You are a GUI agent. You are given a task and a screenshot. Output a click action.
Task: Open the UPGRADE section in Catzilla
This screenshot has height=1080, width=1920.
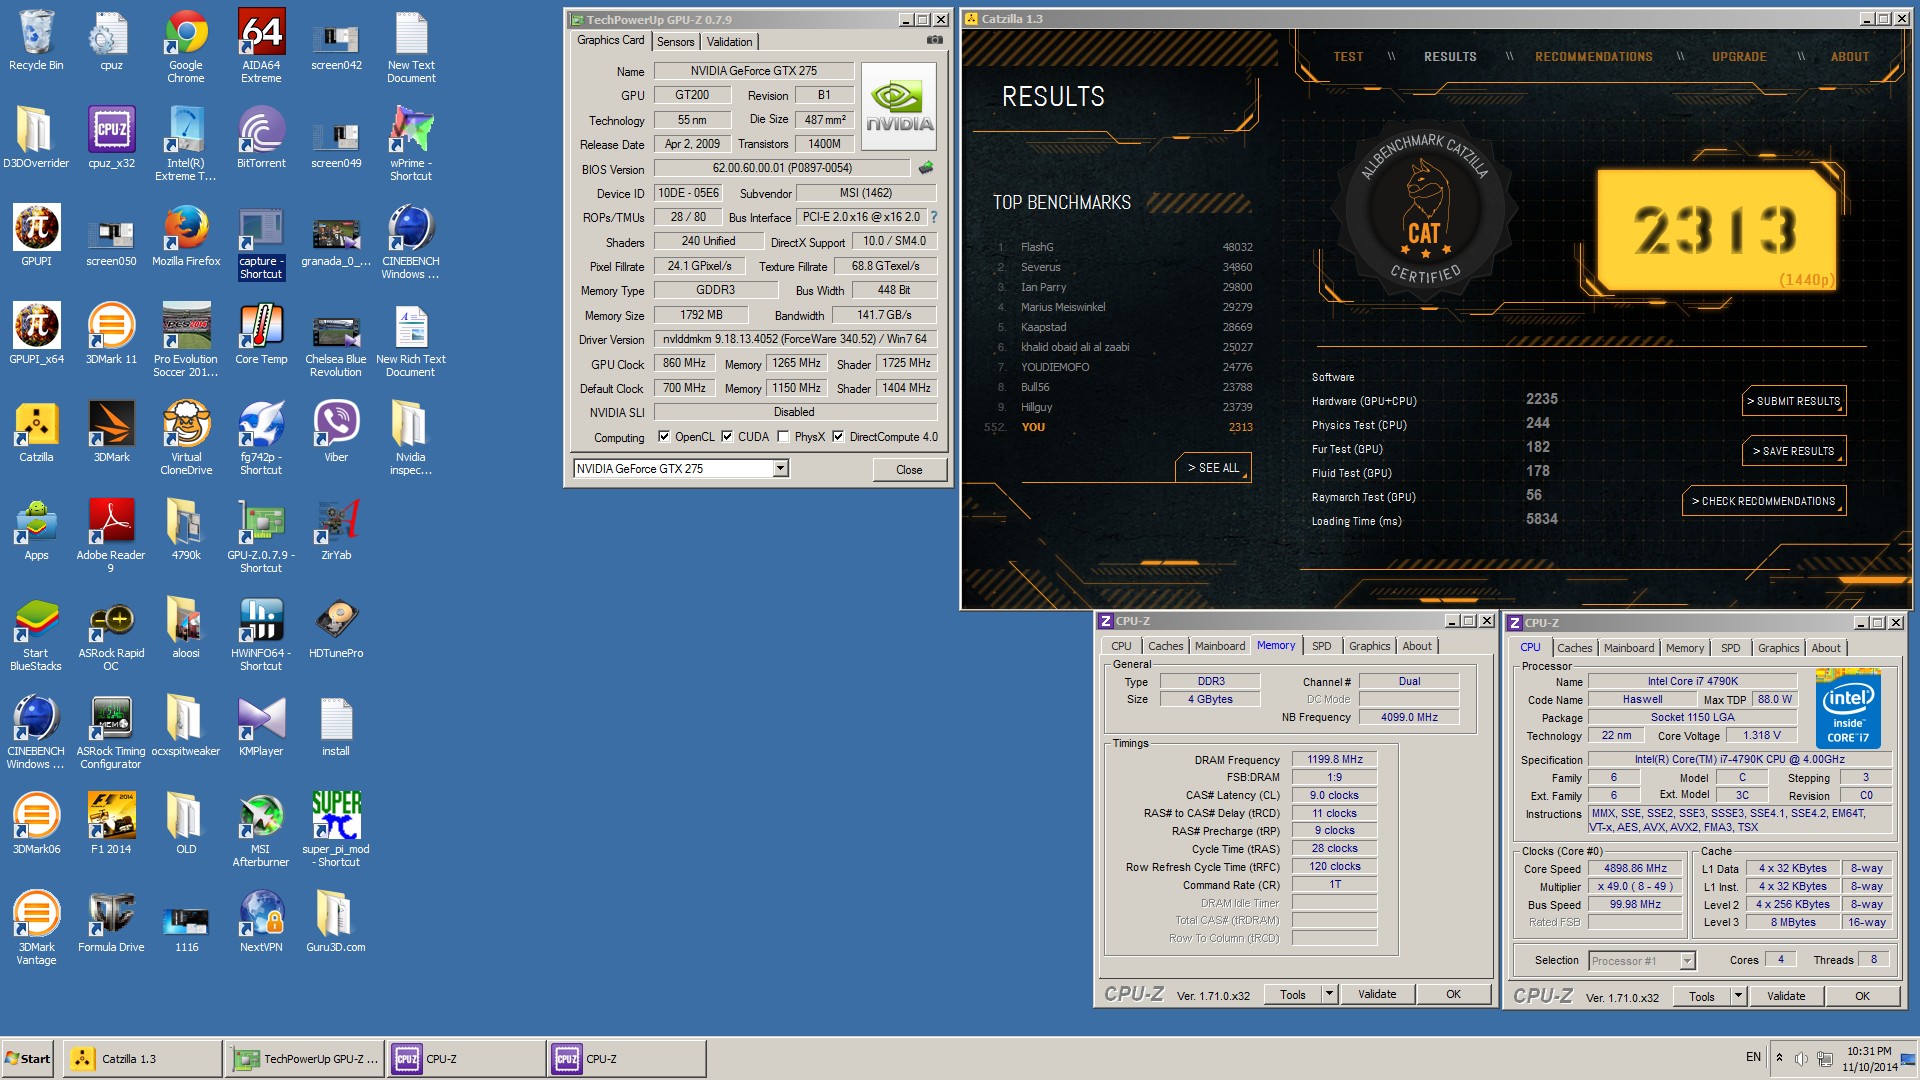pyautogui.click(x=1739, y=57)
